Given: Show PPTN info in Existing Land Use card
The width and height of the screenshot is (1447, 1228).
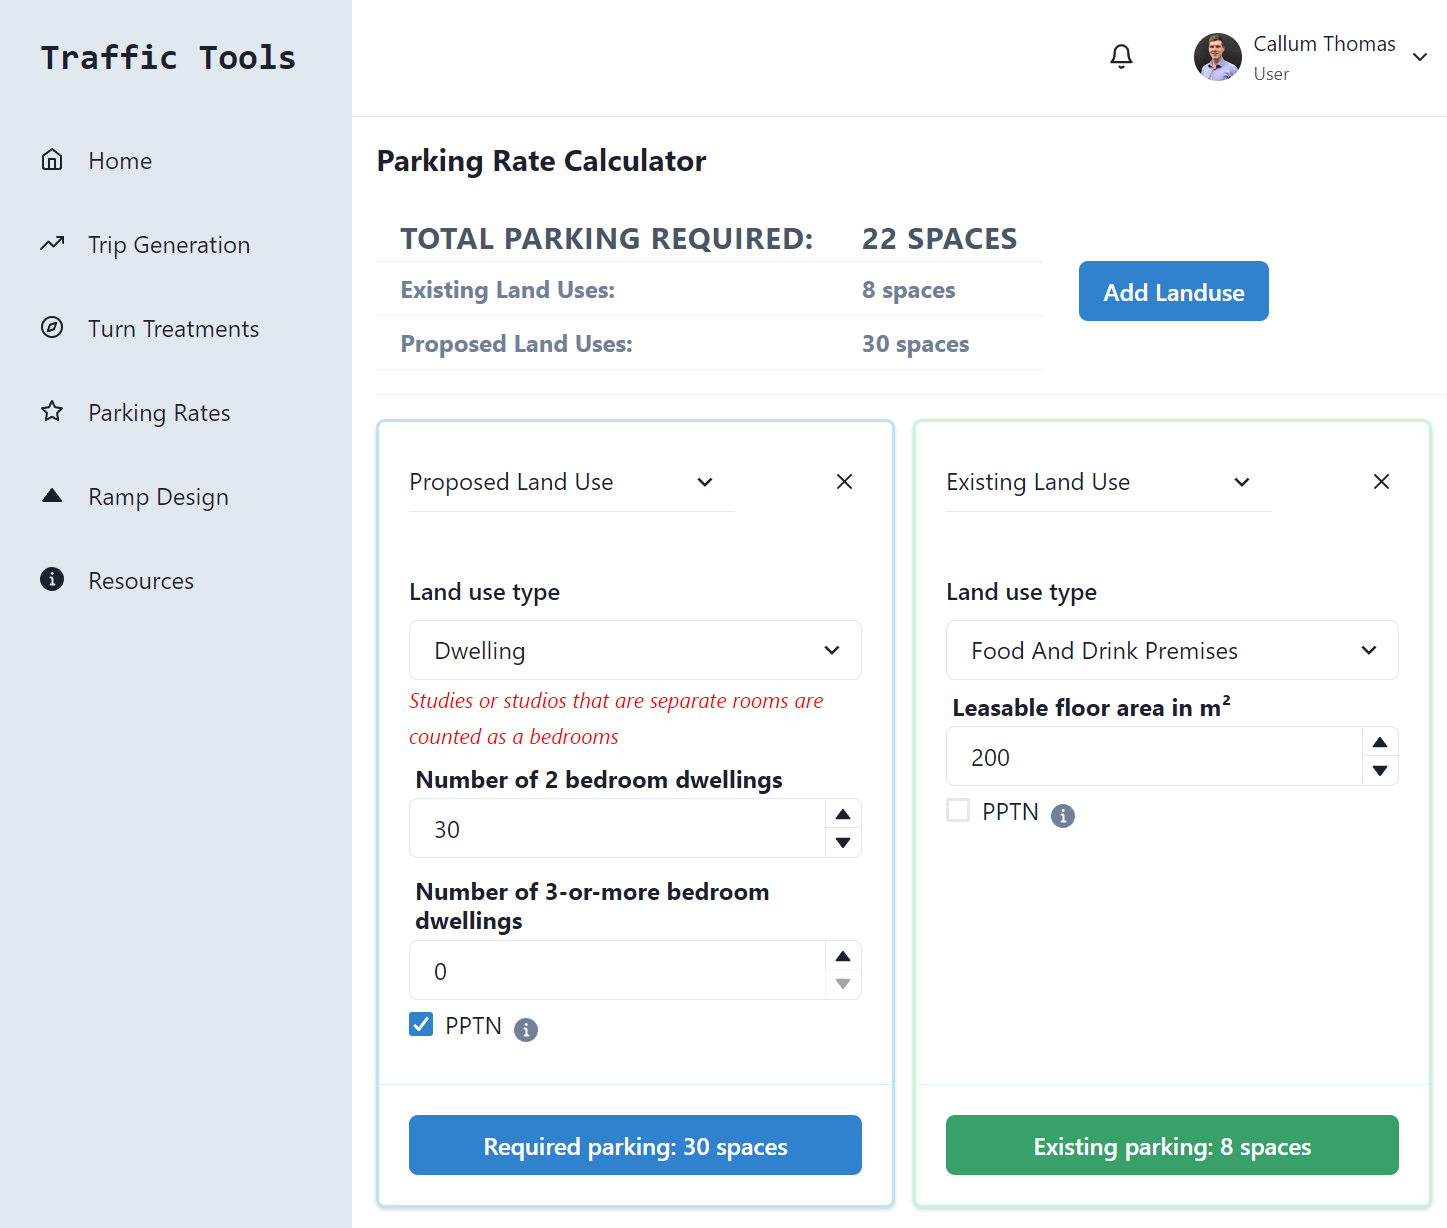Looking at the screenshot, I should [1063, 816].
